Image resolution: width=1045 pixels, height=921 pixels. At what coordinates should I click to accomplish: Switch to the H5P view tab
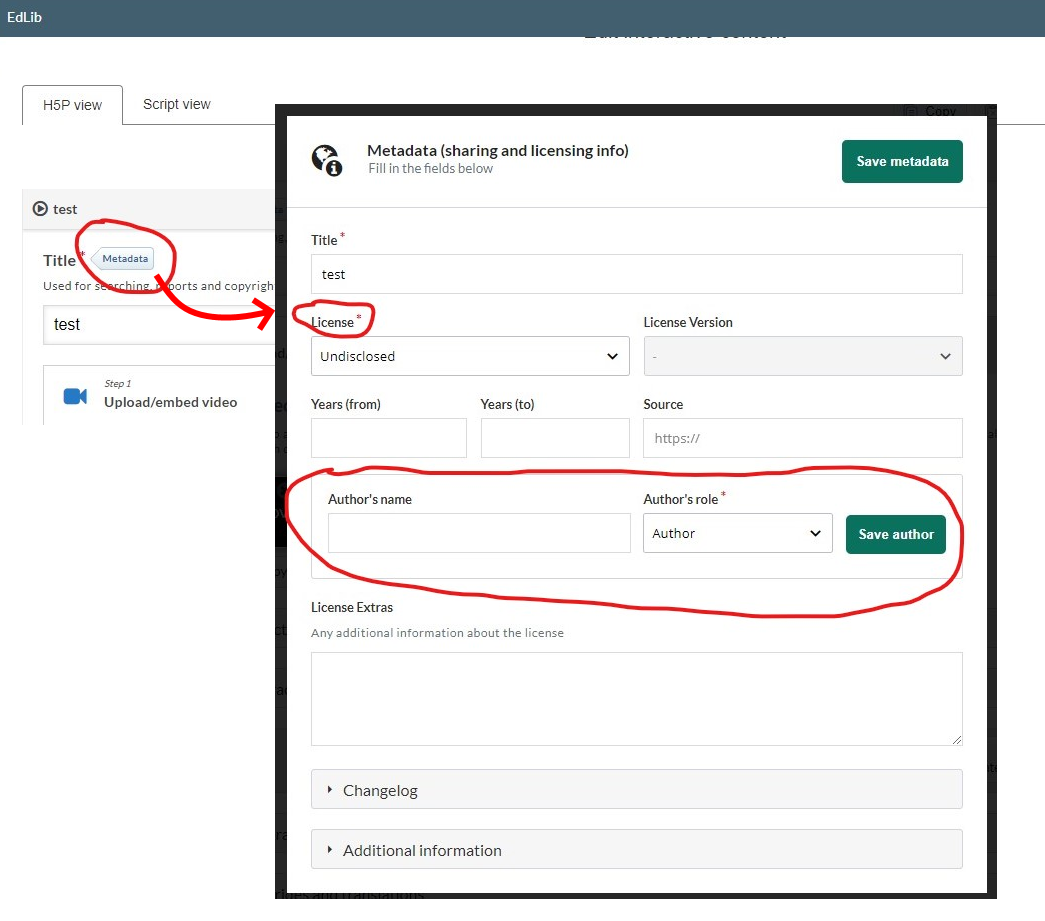point(72,105)
